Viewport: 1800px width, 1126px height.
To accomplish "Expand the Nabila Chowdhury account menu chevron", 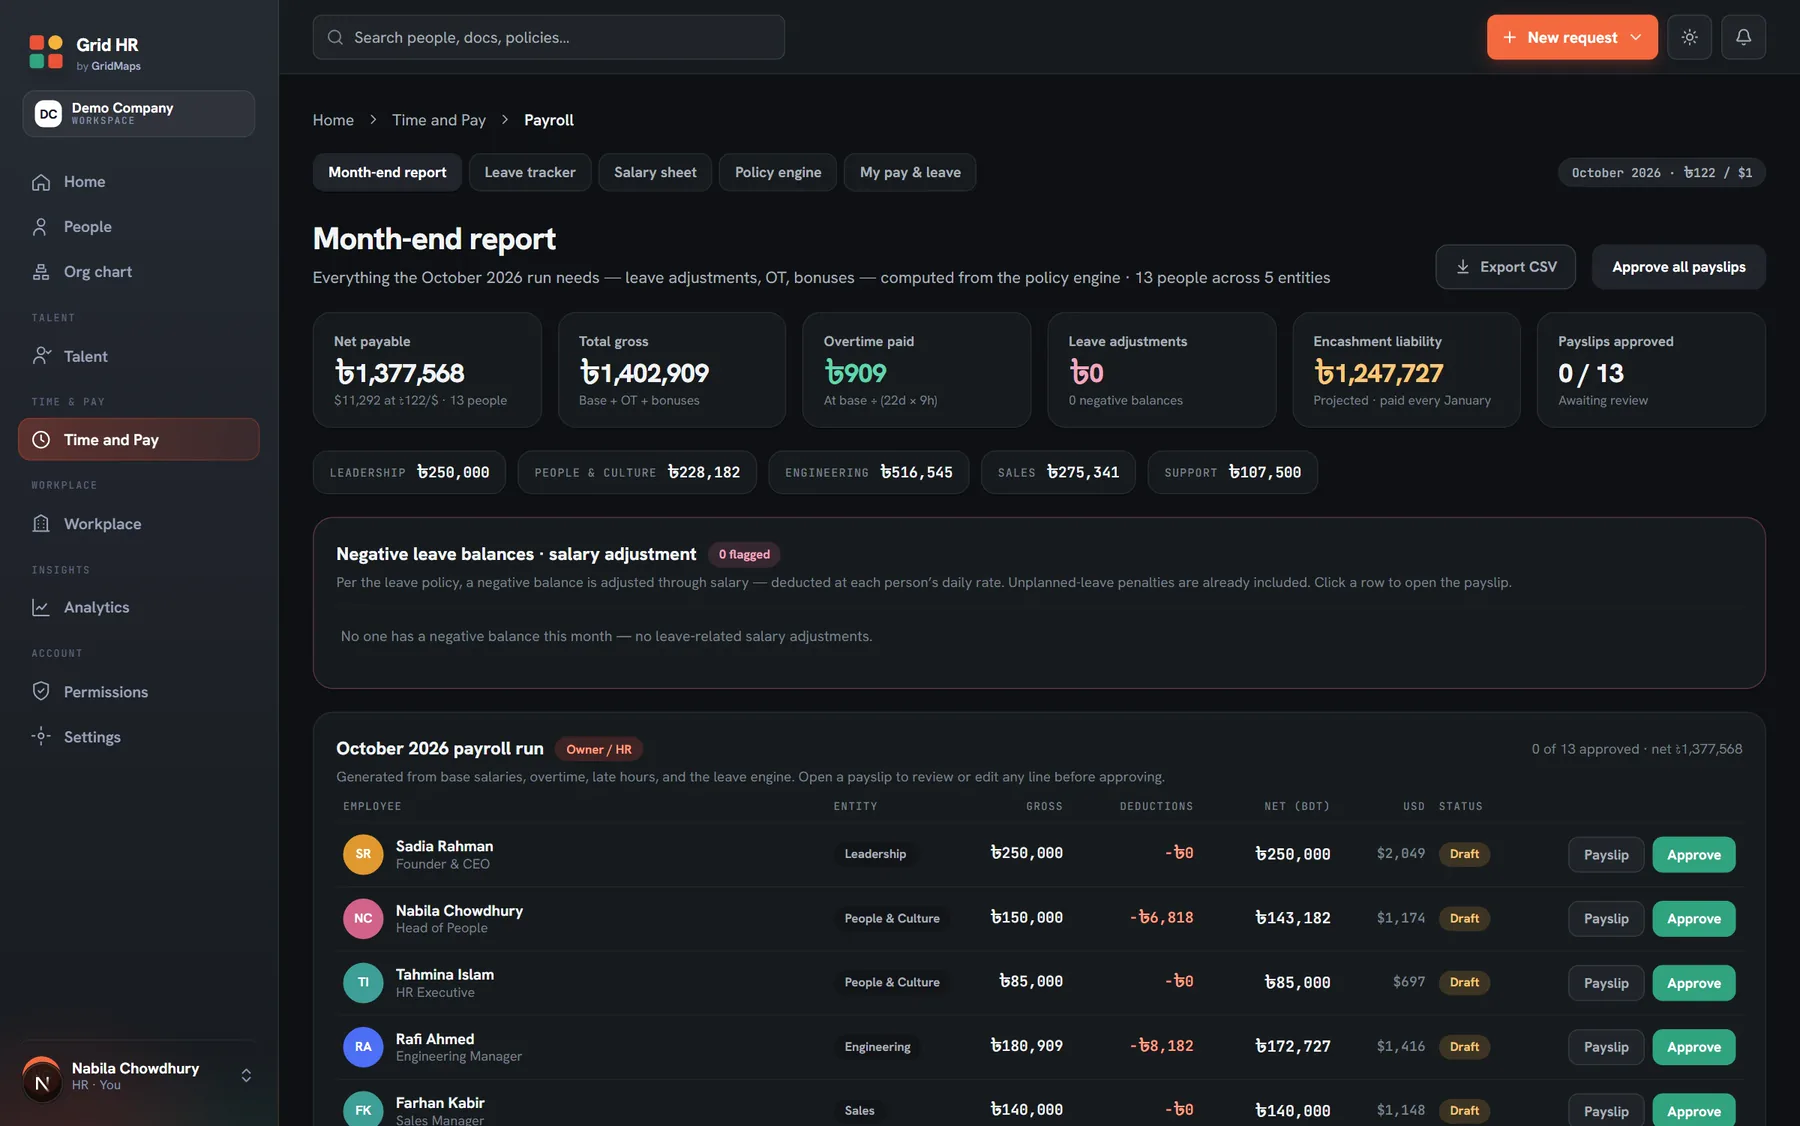I will coord(246,1076).
